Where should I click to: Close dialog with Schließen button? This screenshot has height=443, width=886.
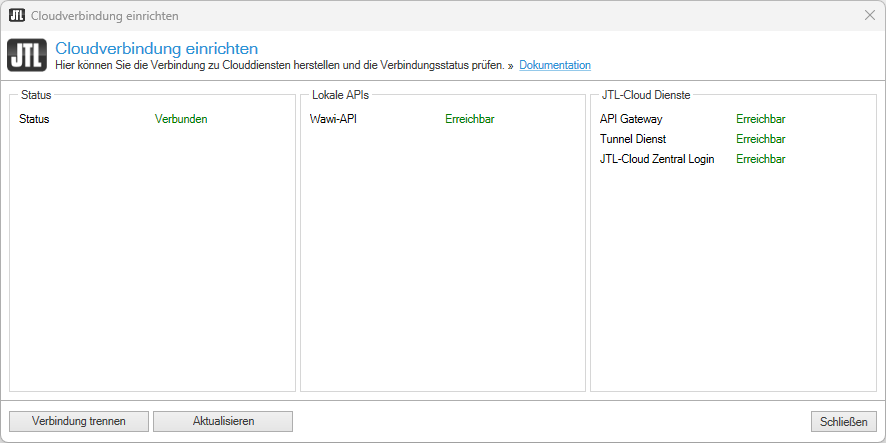tap(844, 421)
